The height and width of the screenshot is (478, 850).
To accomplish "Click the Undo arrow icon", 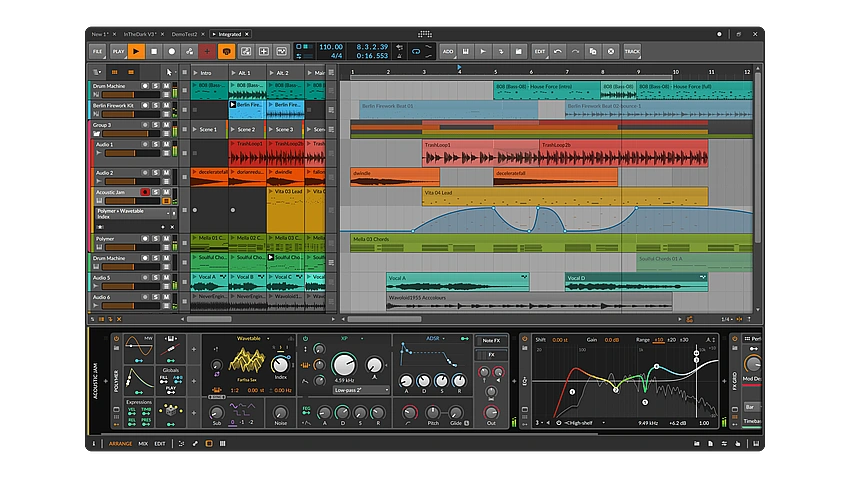I will (x=558, y=51).
